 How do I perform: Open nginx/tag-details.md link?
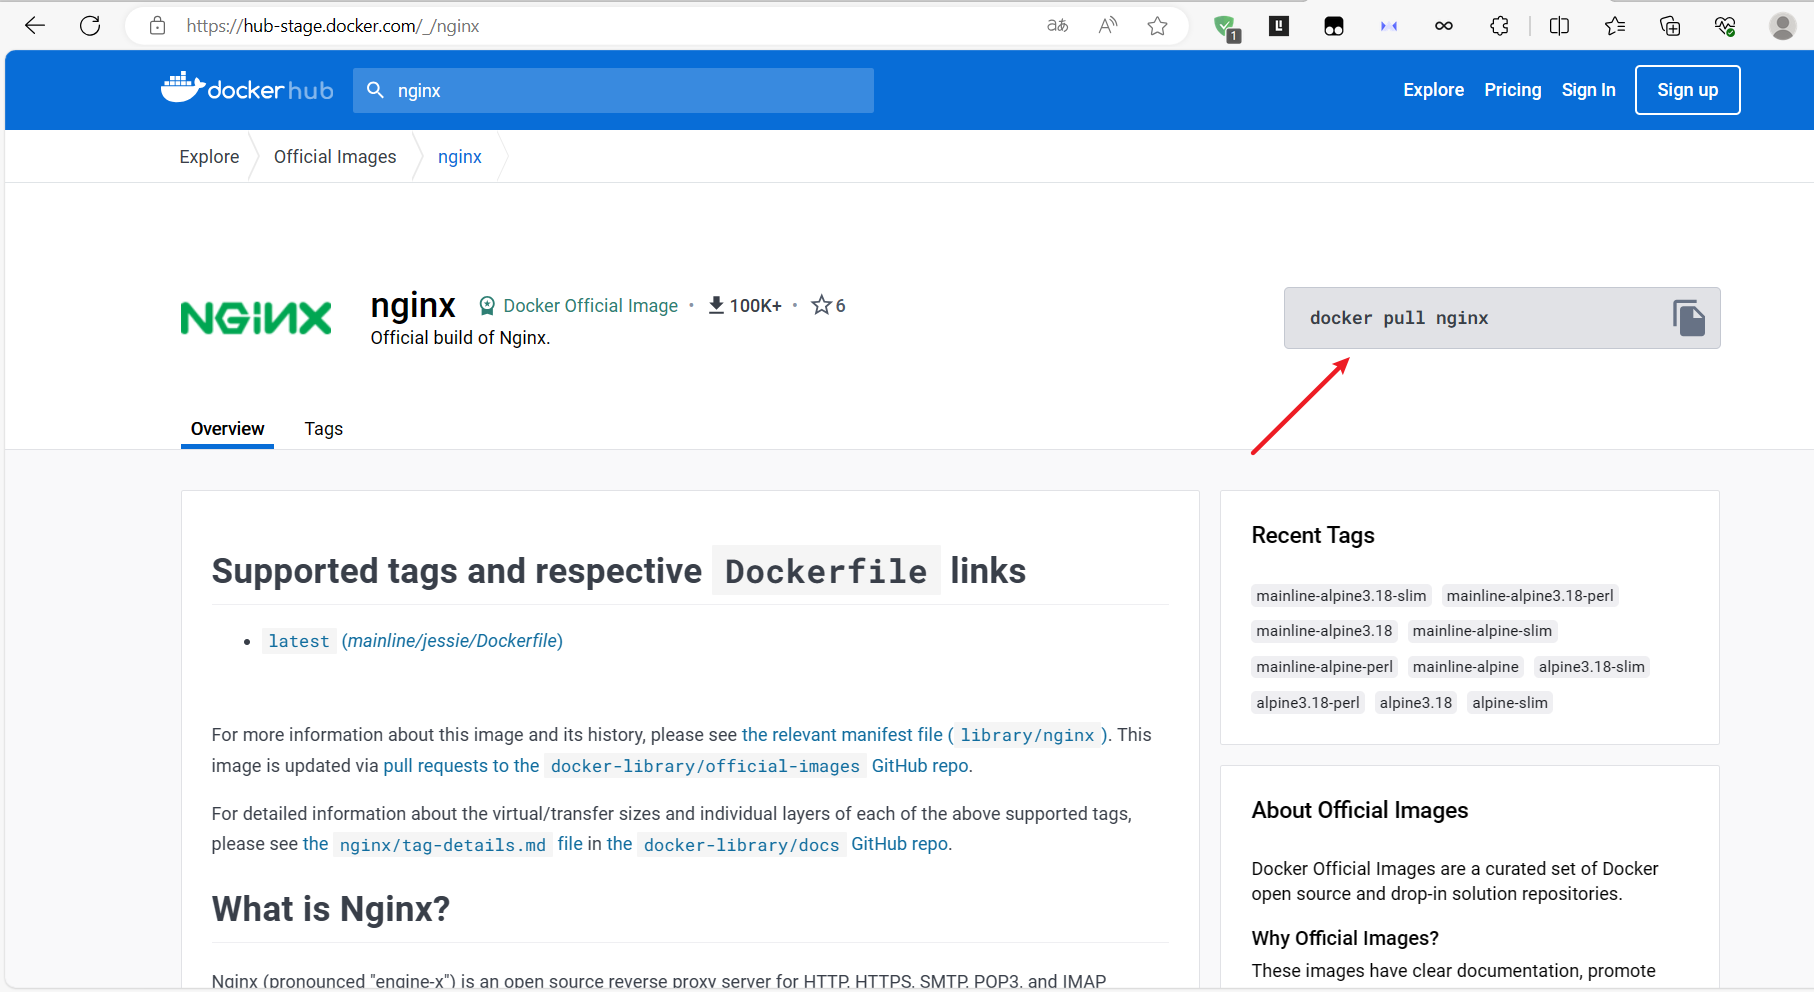443,845
